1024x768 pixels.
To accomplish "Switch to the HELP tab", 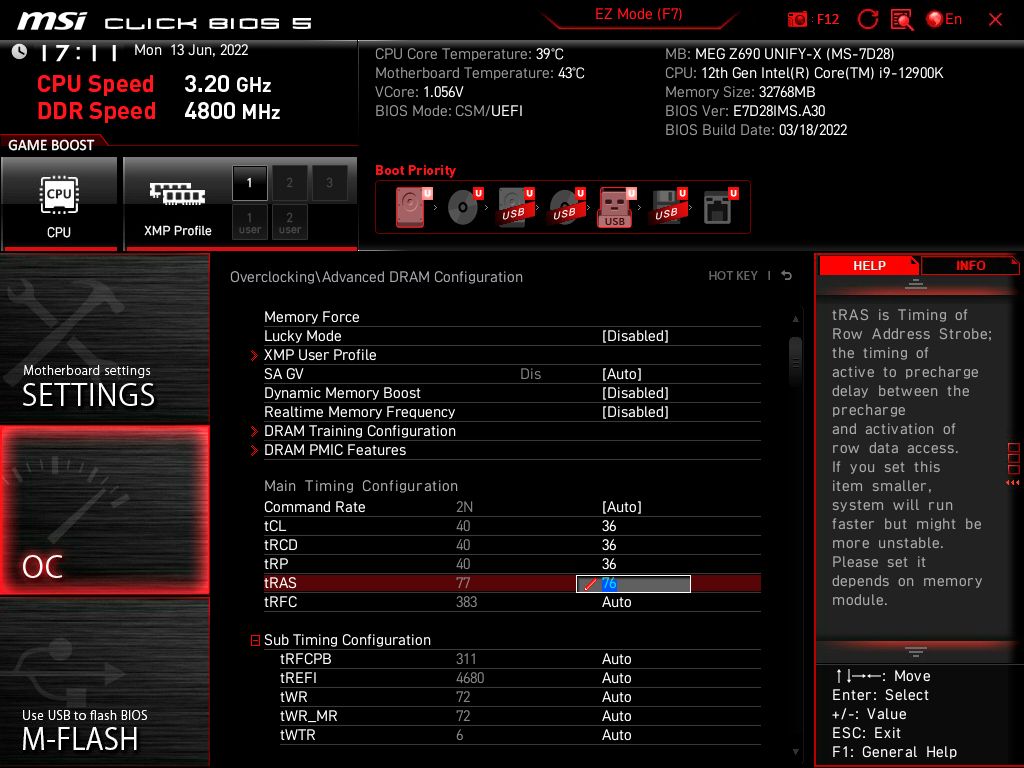I will click(868, 265).
